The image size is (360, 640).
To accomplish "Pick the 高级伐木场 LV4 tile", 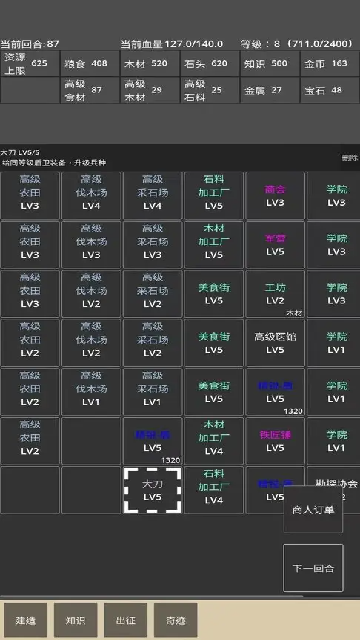I will tap(91, 196).
